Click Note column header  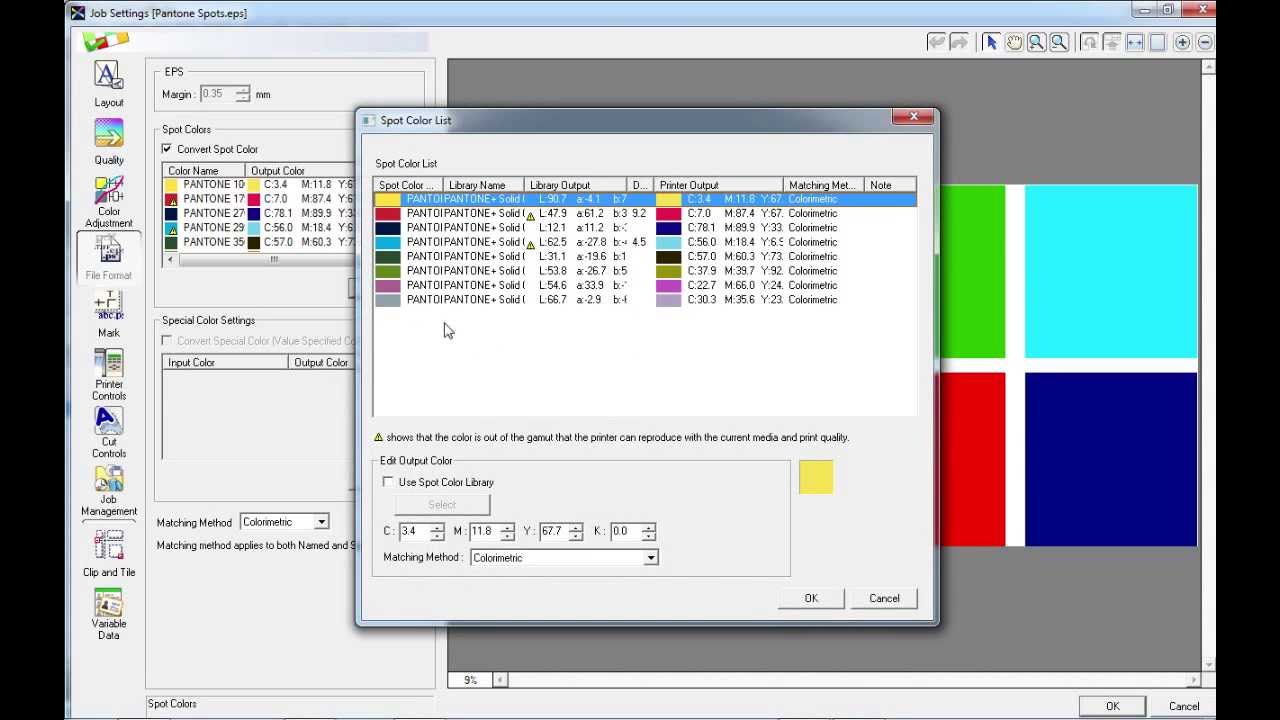889,185
